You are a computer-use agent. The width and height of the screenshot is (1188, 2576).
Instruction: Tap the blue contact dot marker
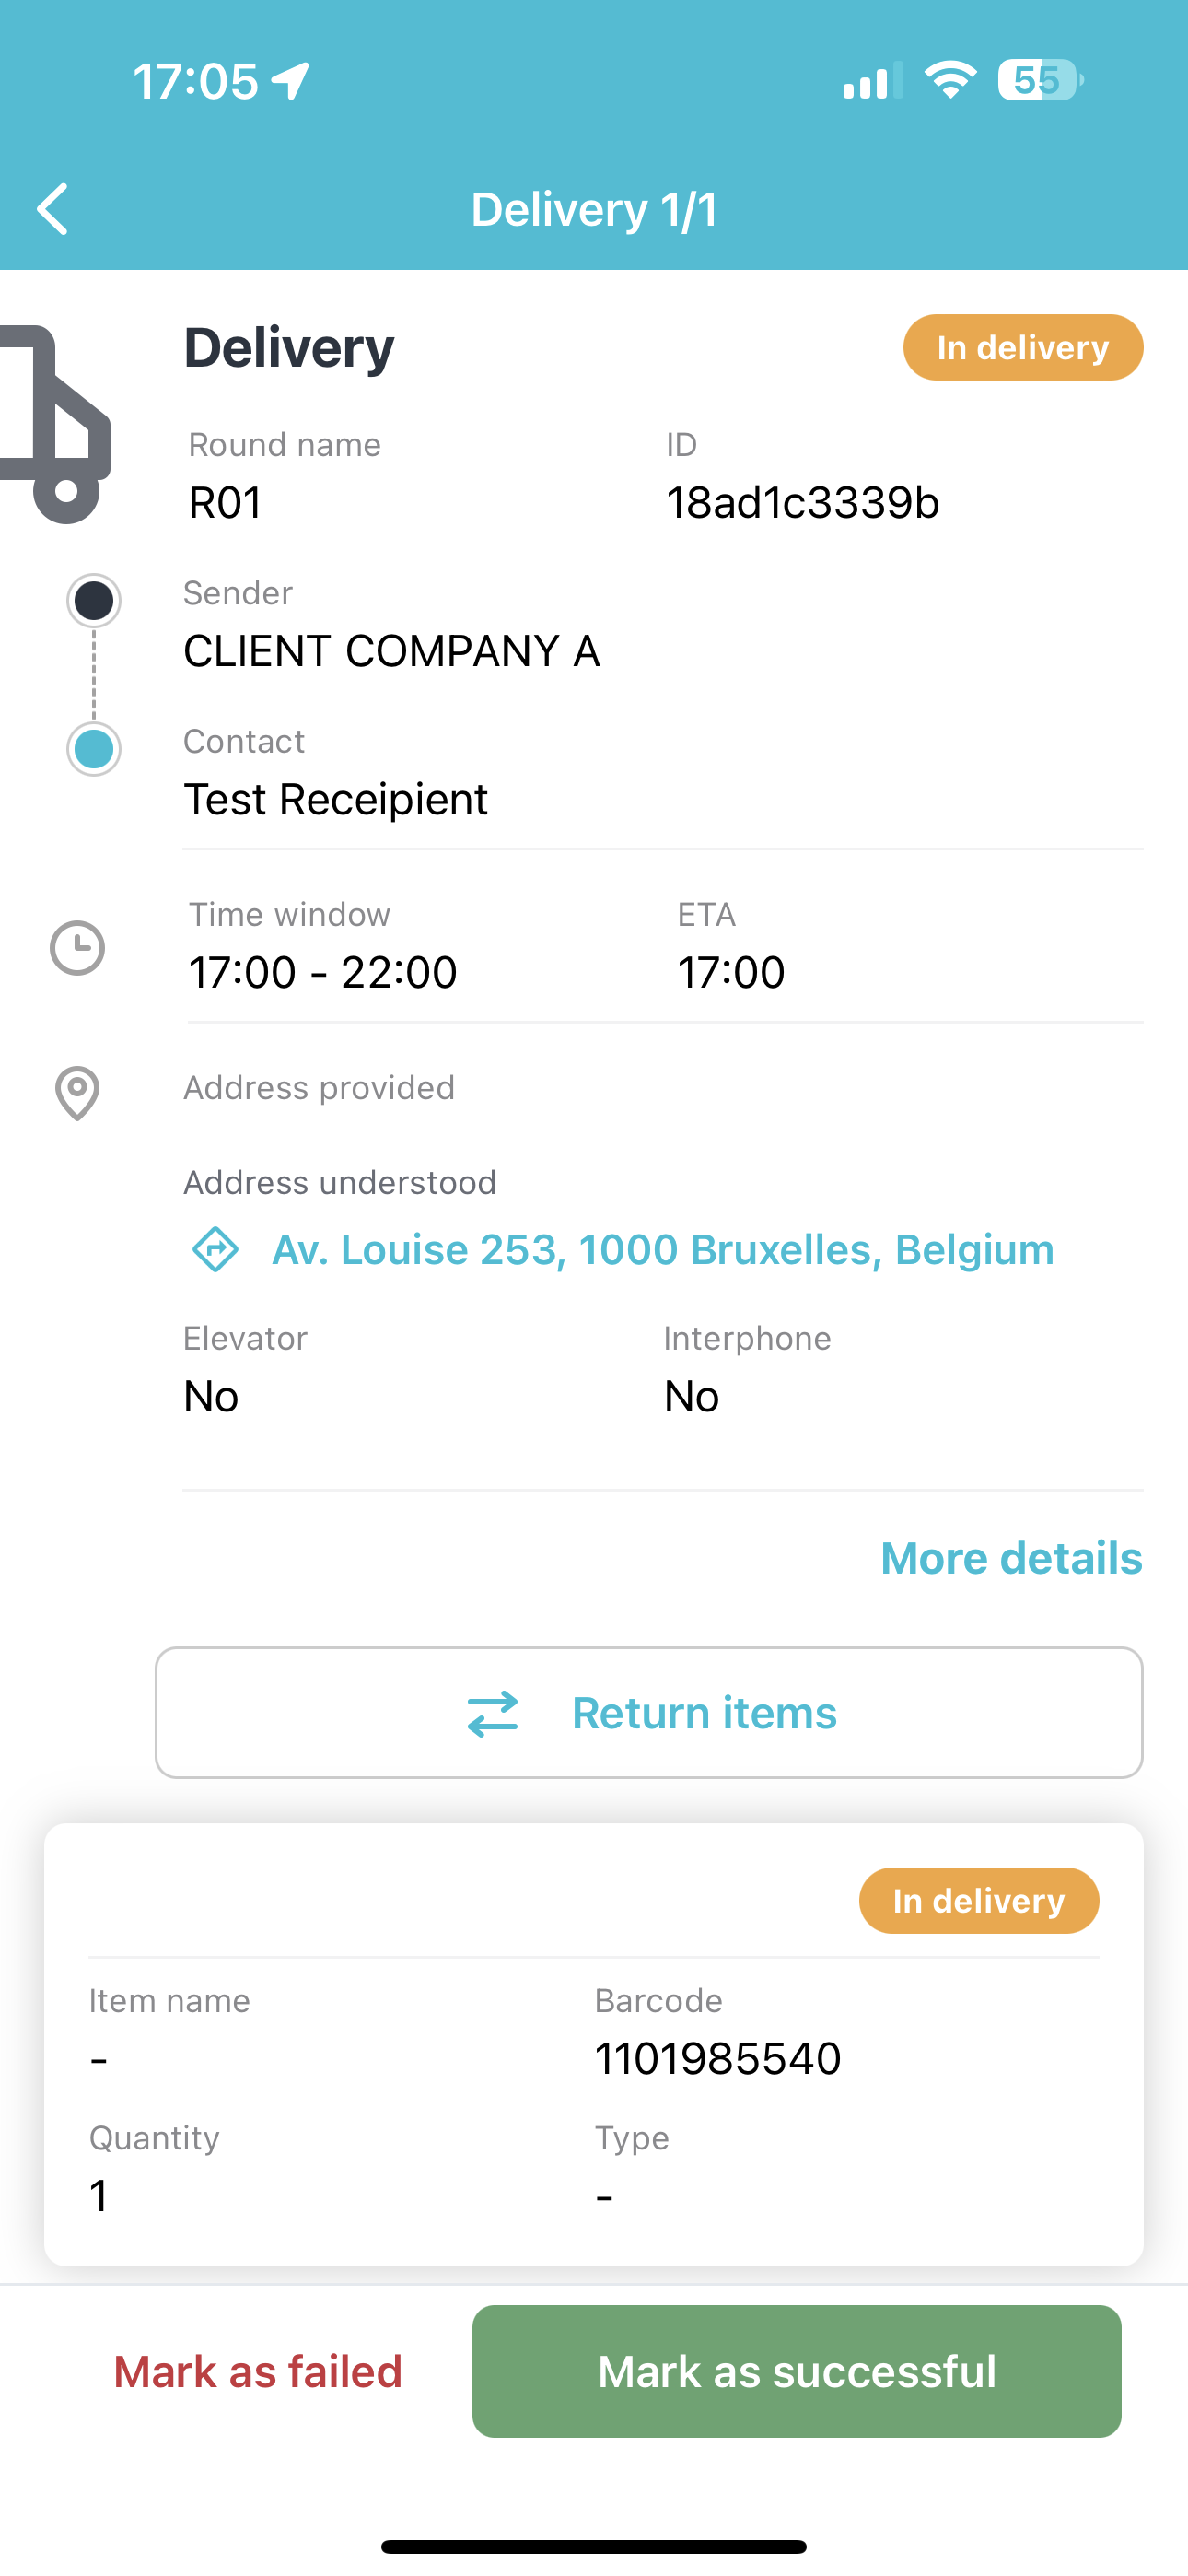tap(94, 749)
